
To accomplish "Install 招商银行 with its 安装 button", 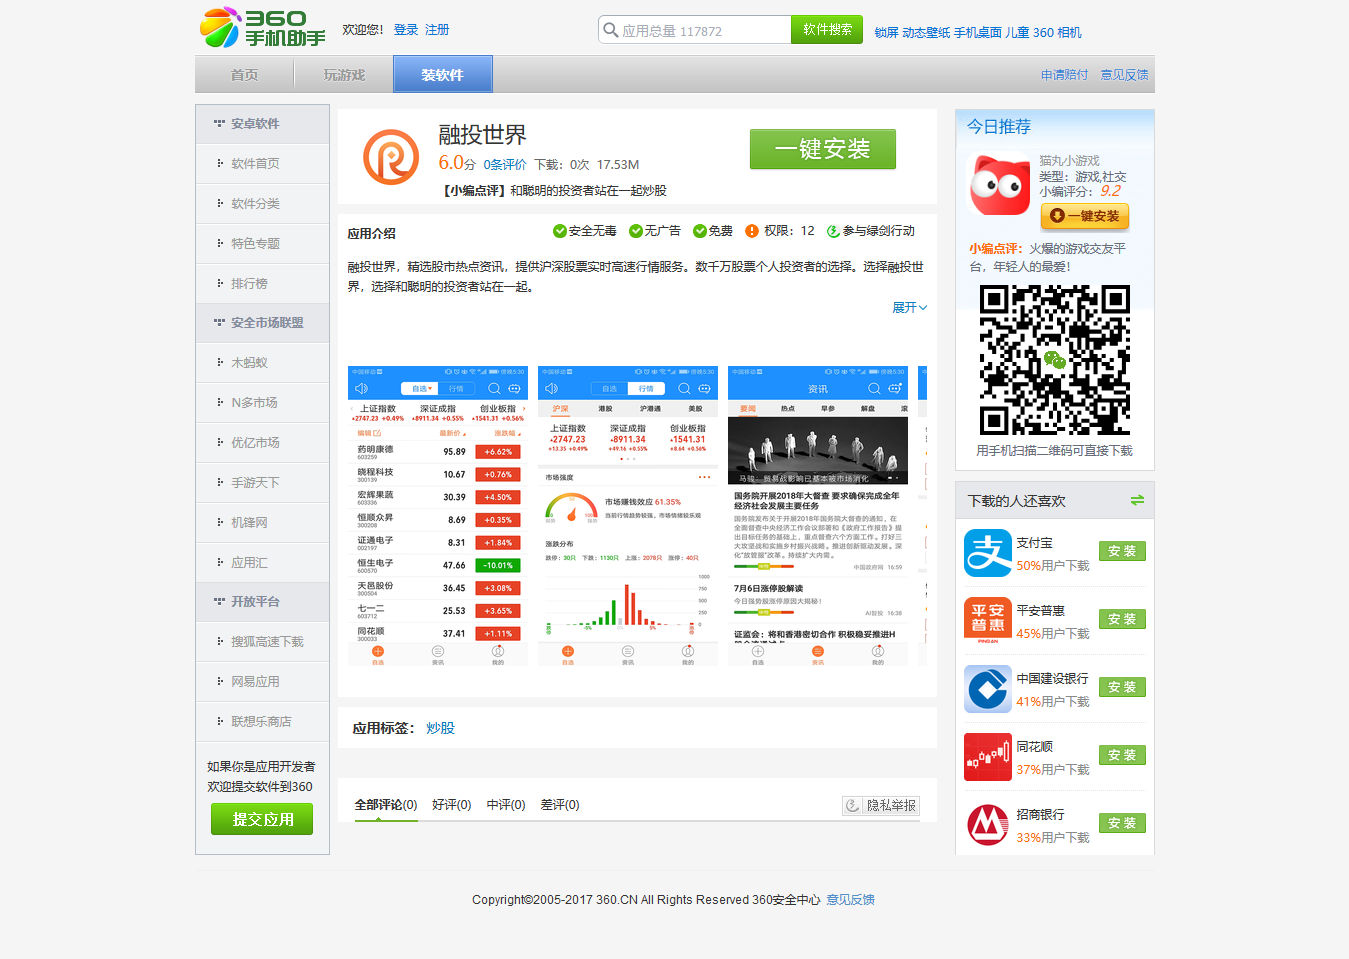I will click(x=1122, y=823).
